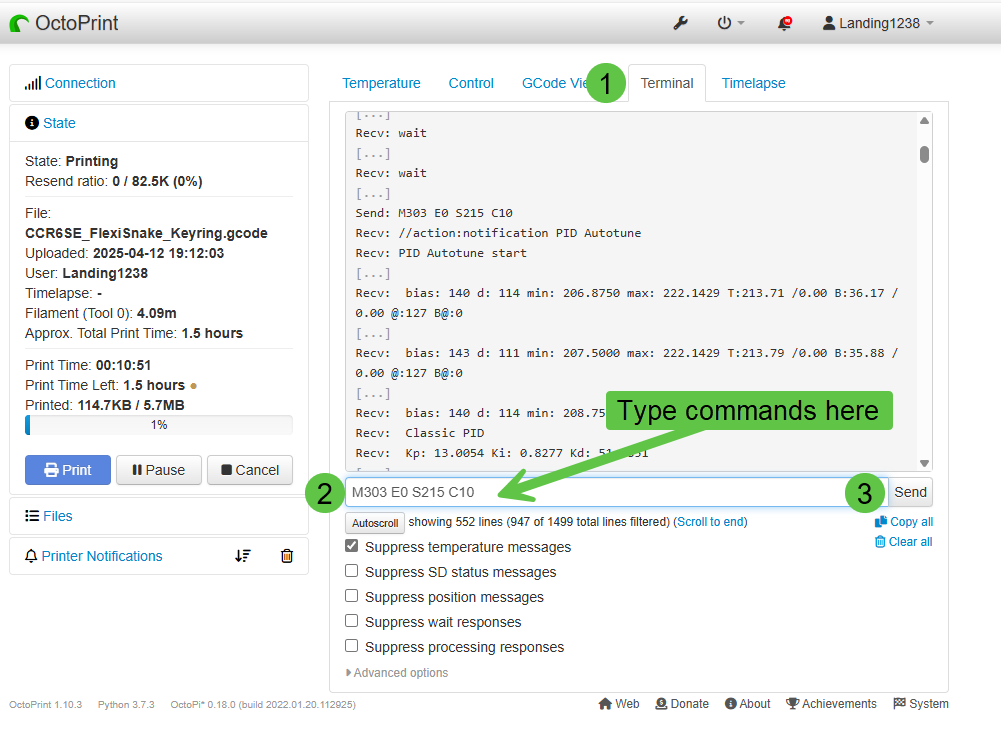Viewport: 1001px width, 751px height.
Task: Clear all terminal output
Action: click(904, 542)
